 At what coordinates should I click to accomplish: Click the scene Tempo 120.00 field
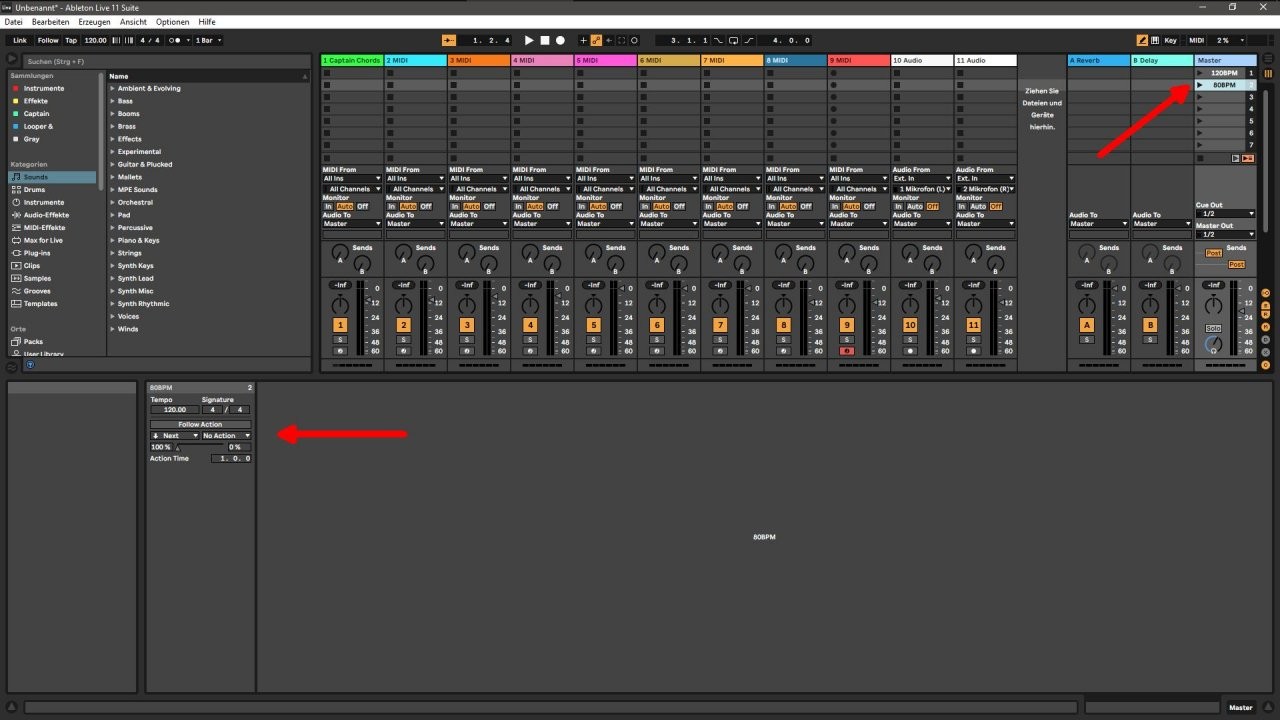pos(174,409)
